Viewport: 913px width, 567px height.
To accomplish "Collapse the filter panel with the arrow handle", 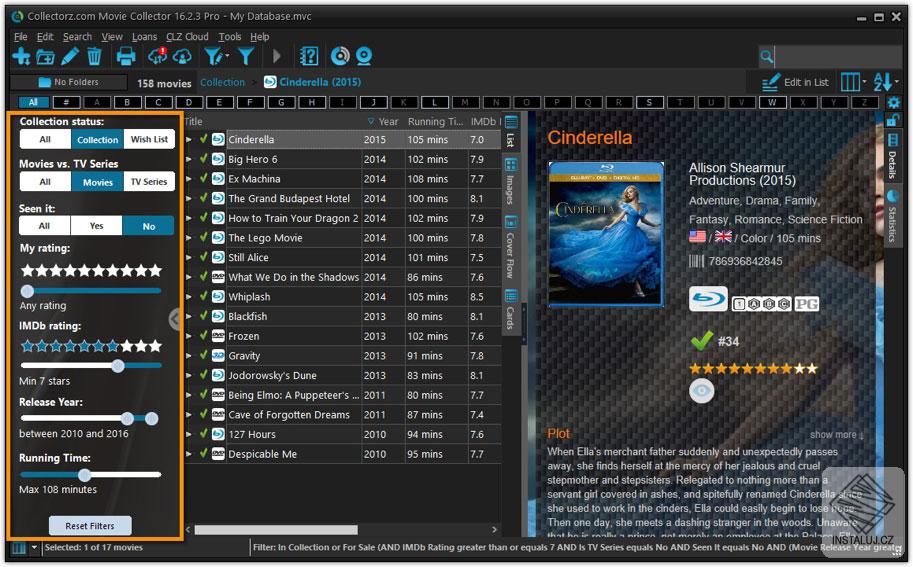I will [175, 318].
